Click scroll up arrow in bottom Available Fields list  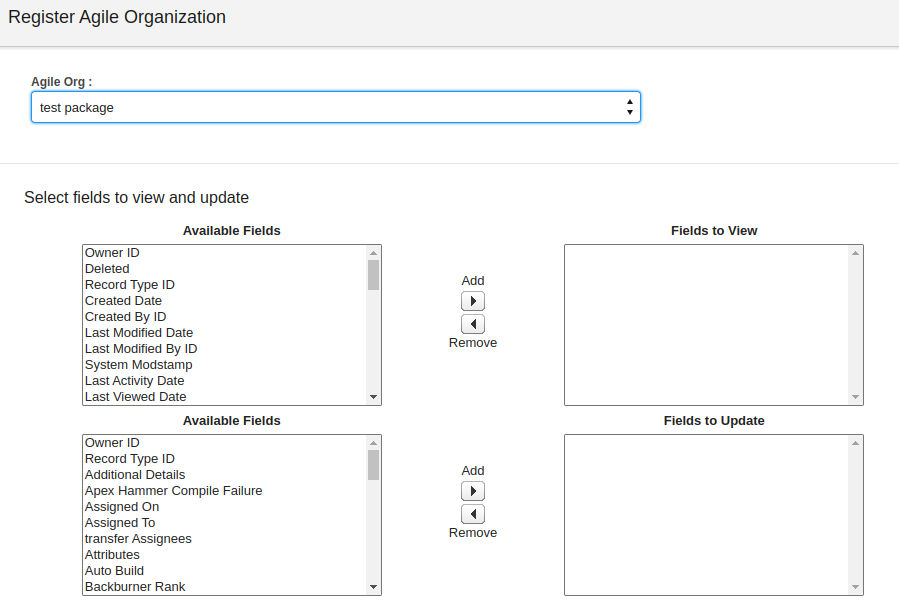coord(373,443)
